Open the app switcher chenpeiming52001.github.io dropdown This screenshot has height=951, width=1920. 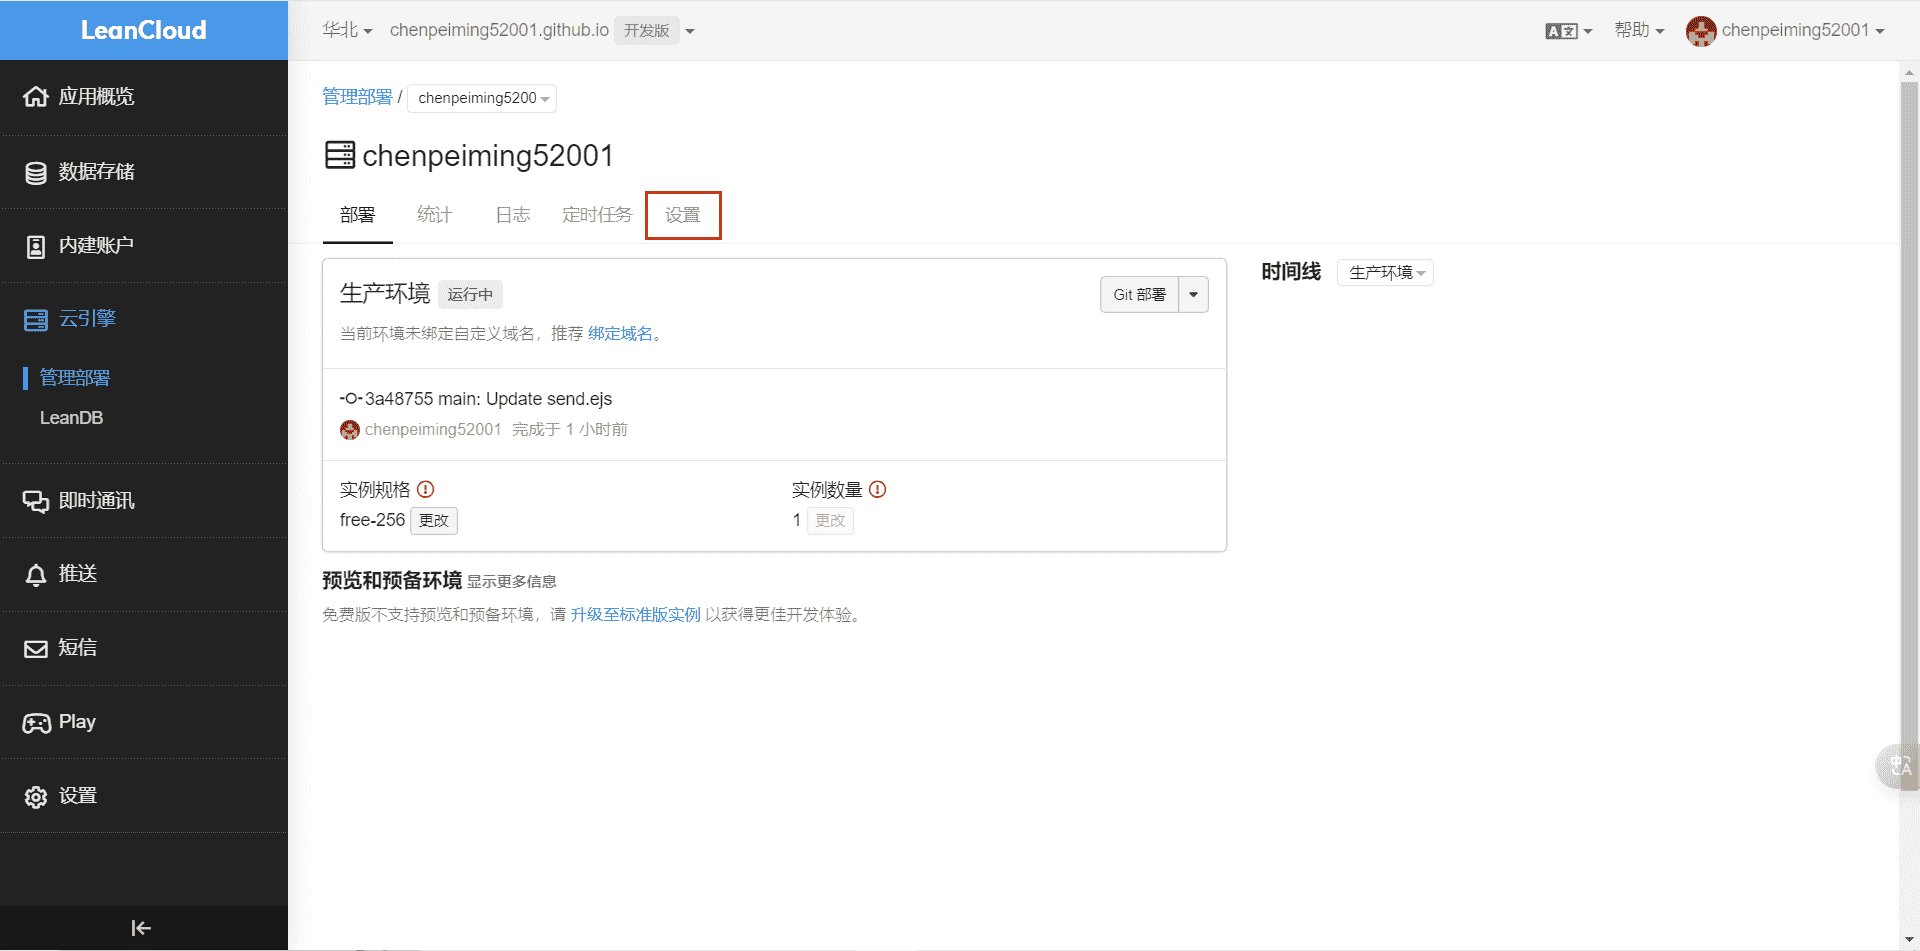click(542, 31)
